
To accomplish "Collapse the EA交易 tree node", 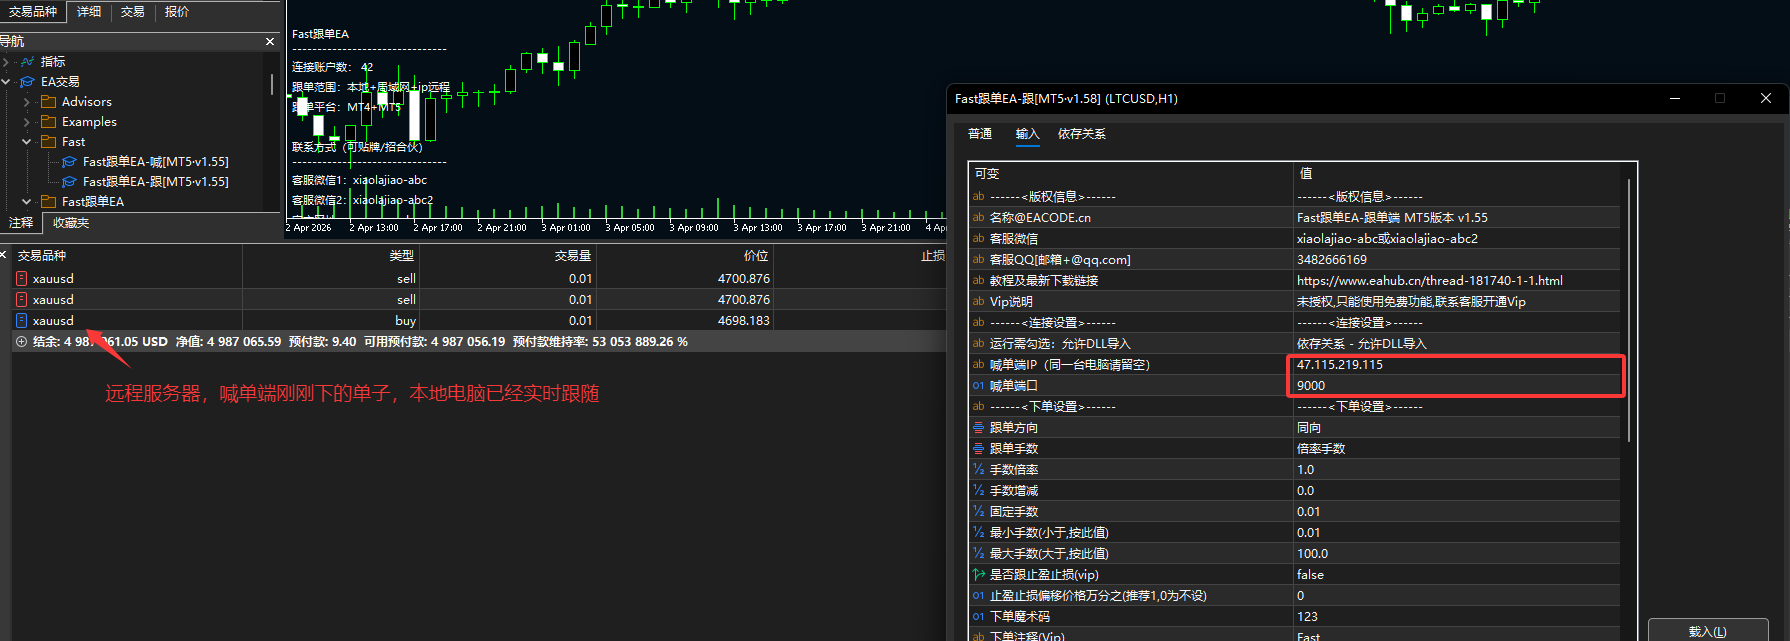I will [x=7, y=82].
